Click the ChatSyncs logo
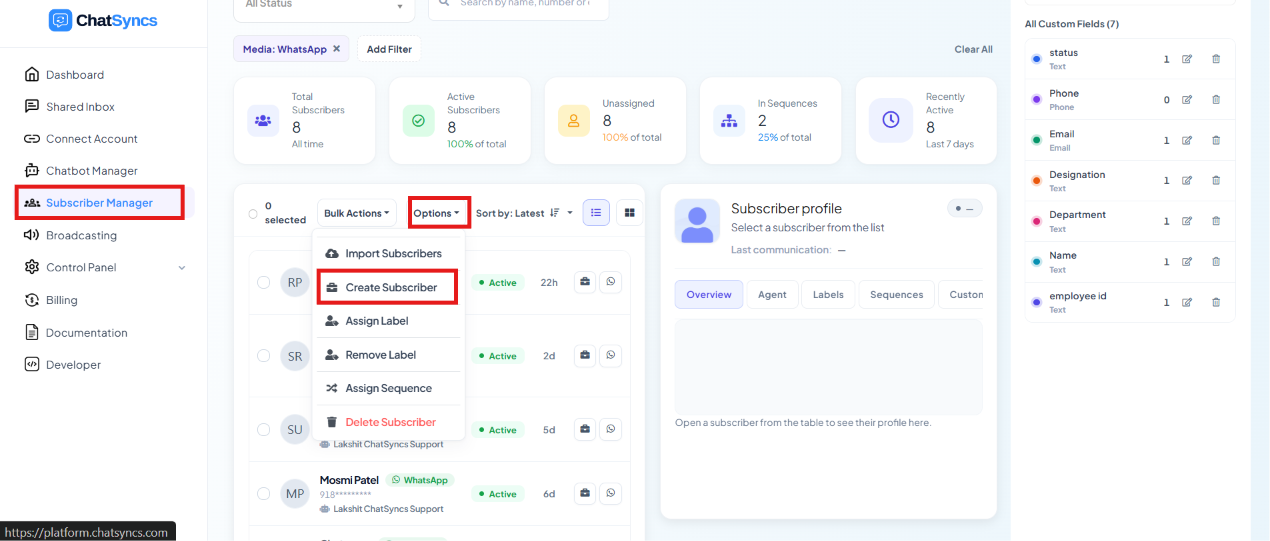The image size is (1270, 541). point(103,20)
